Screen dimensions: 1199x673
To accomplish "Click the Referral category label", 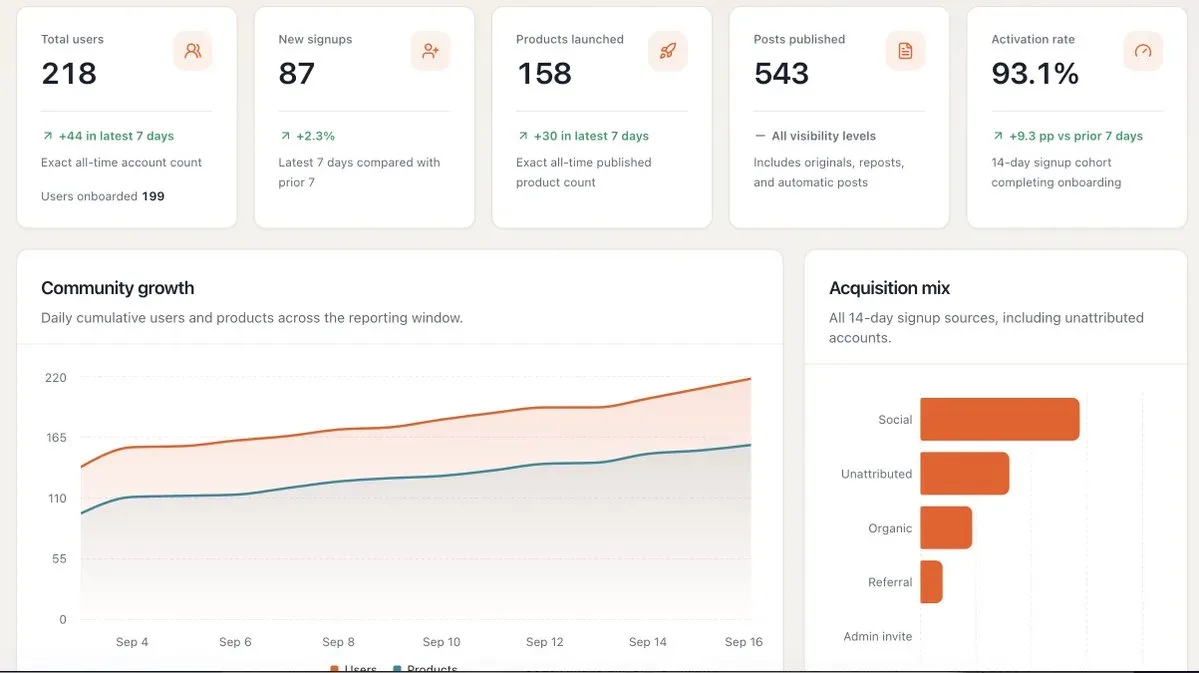I will point(890,582).
